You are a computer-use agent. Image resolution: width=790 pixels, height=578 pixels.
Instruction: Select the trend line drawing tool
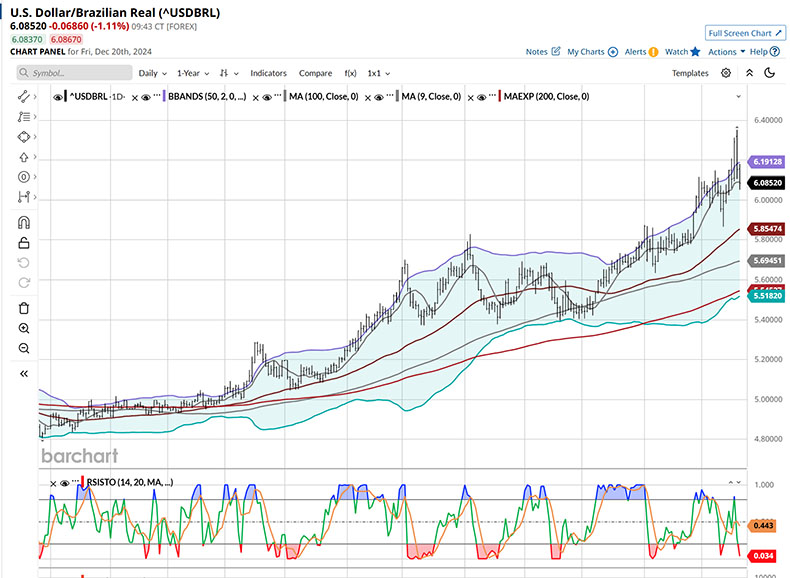24,96
